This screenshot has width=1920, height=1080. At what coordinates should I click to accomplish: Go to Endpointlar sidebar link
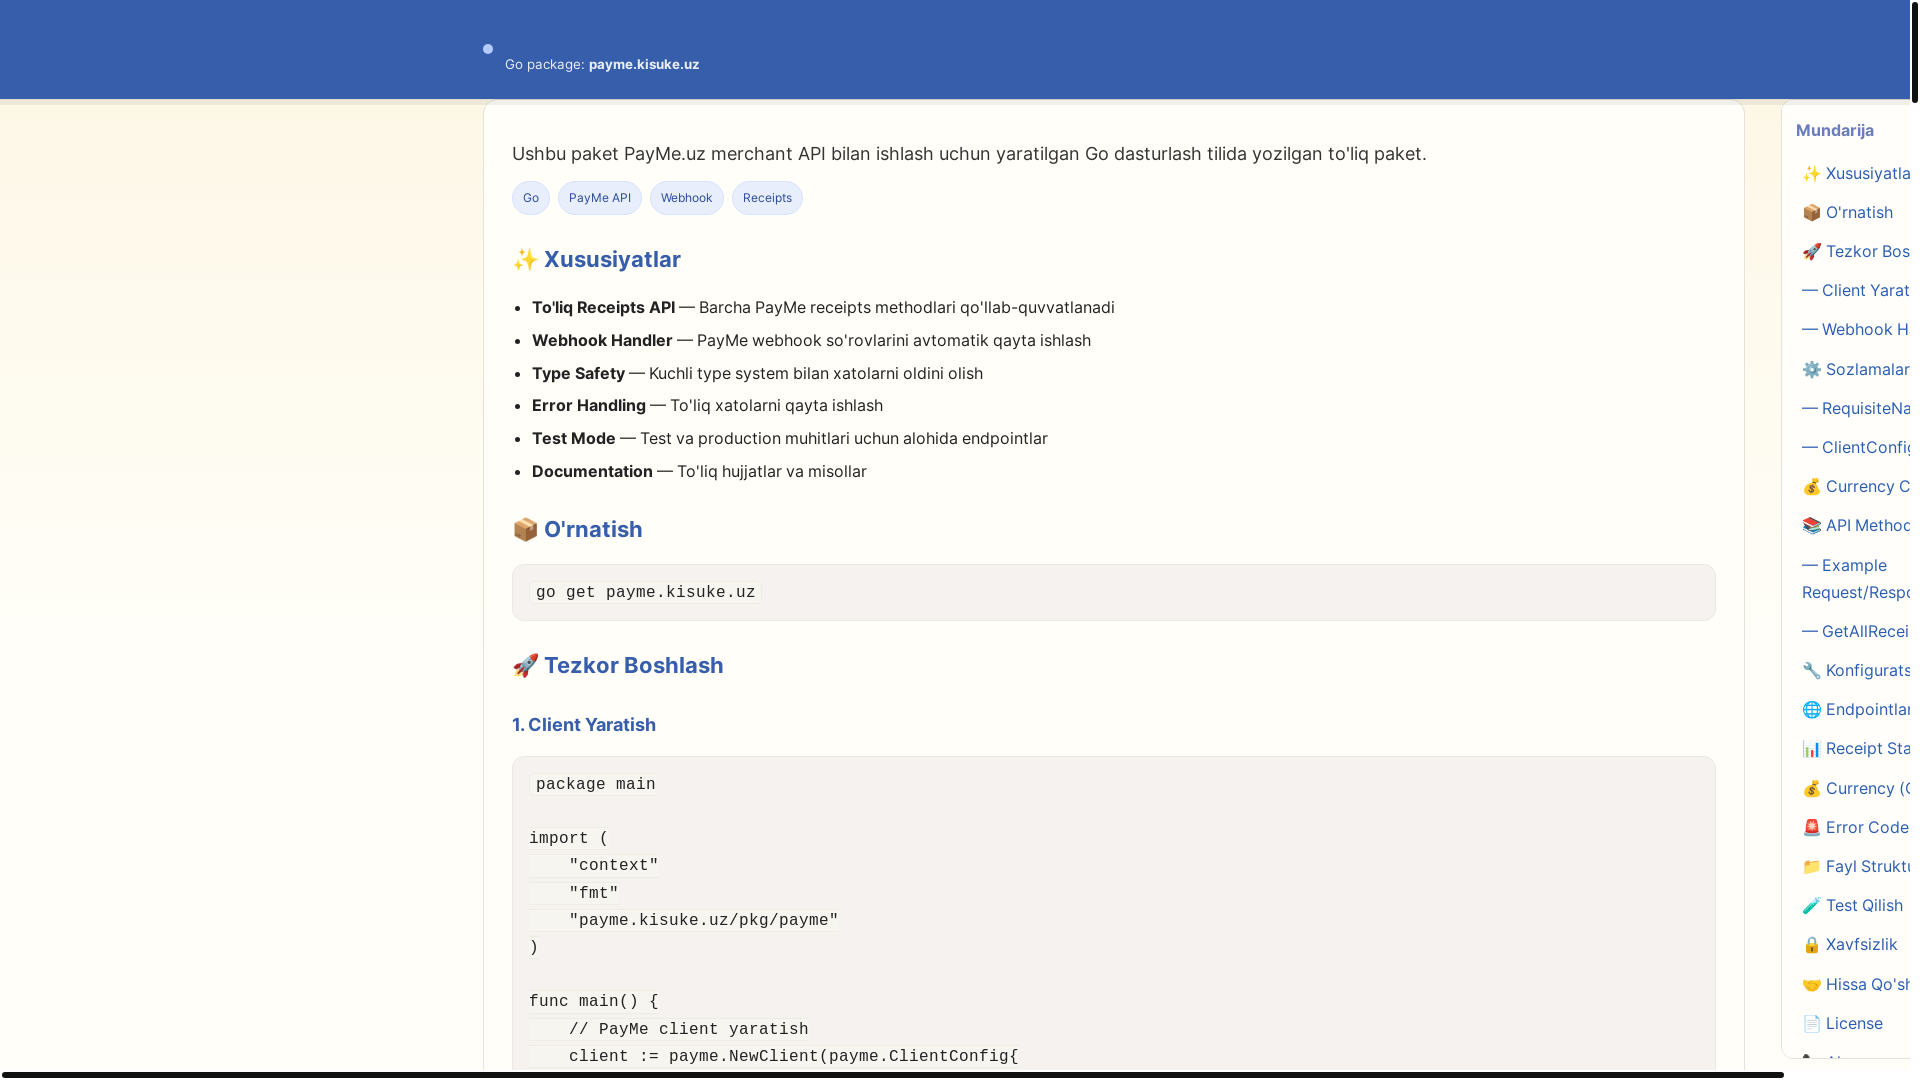click(1856, 709)
